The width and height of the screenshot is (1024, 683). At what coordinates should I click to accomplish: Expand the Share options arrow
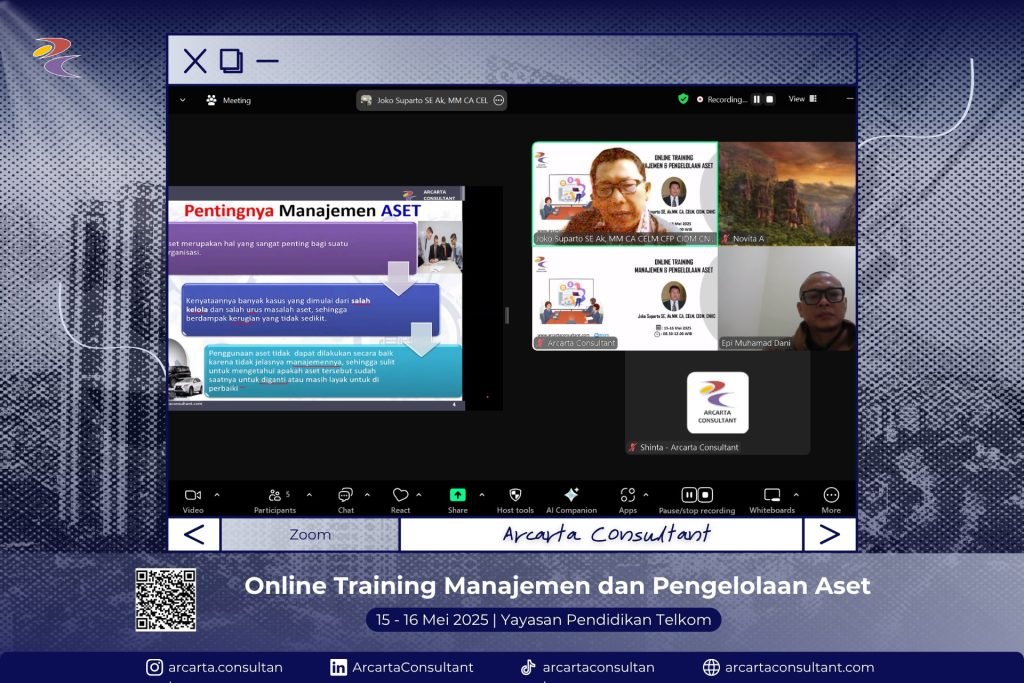pyautogui.click(x=482, y=495)
